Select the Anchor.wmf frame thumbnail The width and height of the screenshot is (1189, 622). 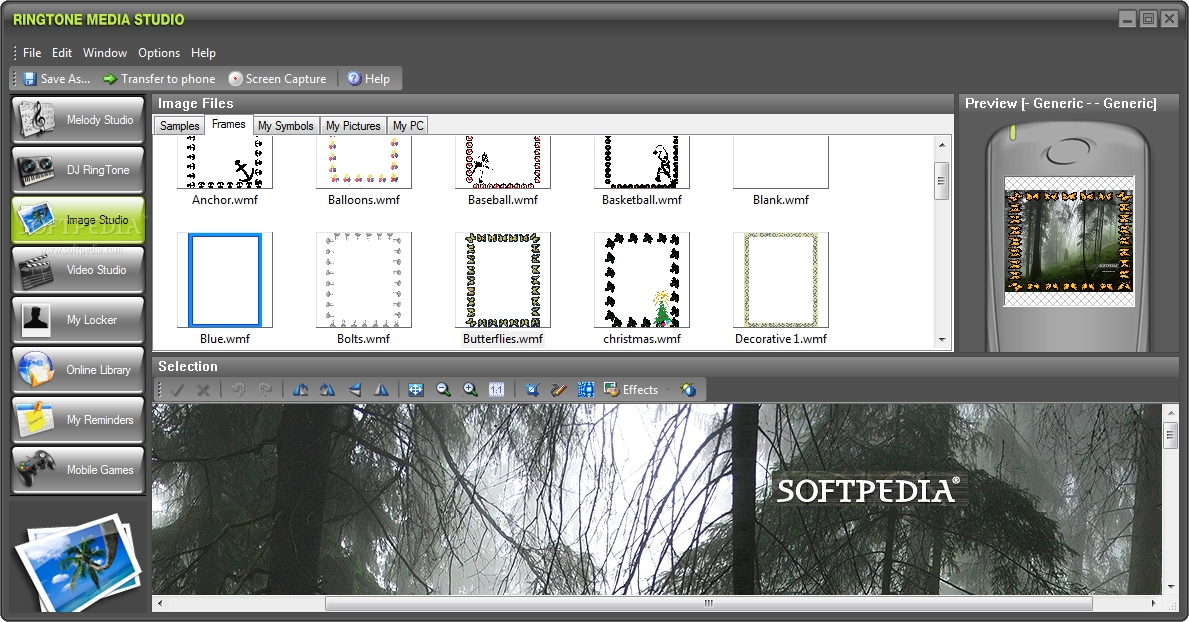(224, 162)
